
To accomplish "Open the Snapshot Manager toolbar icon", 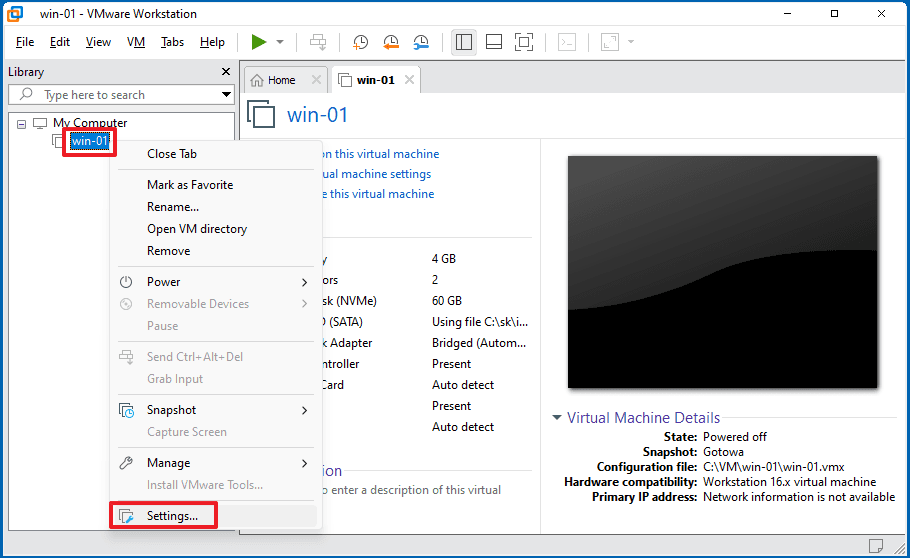I will (x=422, y=42).
